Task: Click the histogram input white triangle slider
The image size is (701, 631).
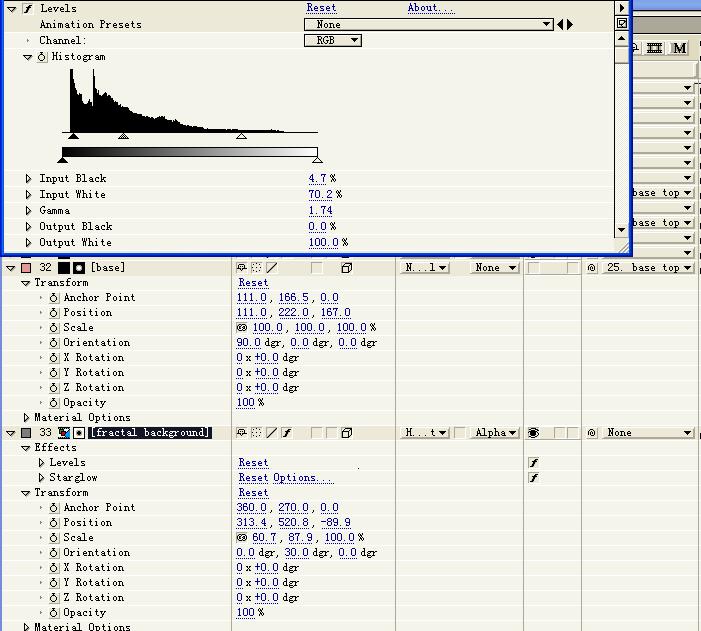Action: click(241, 136)
